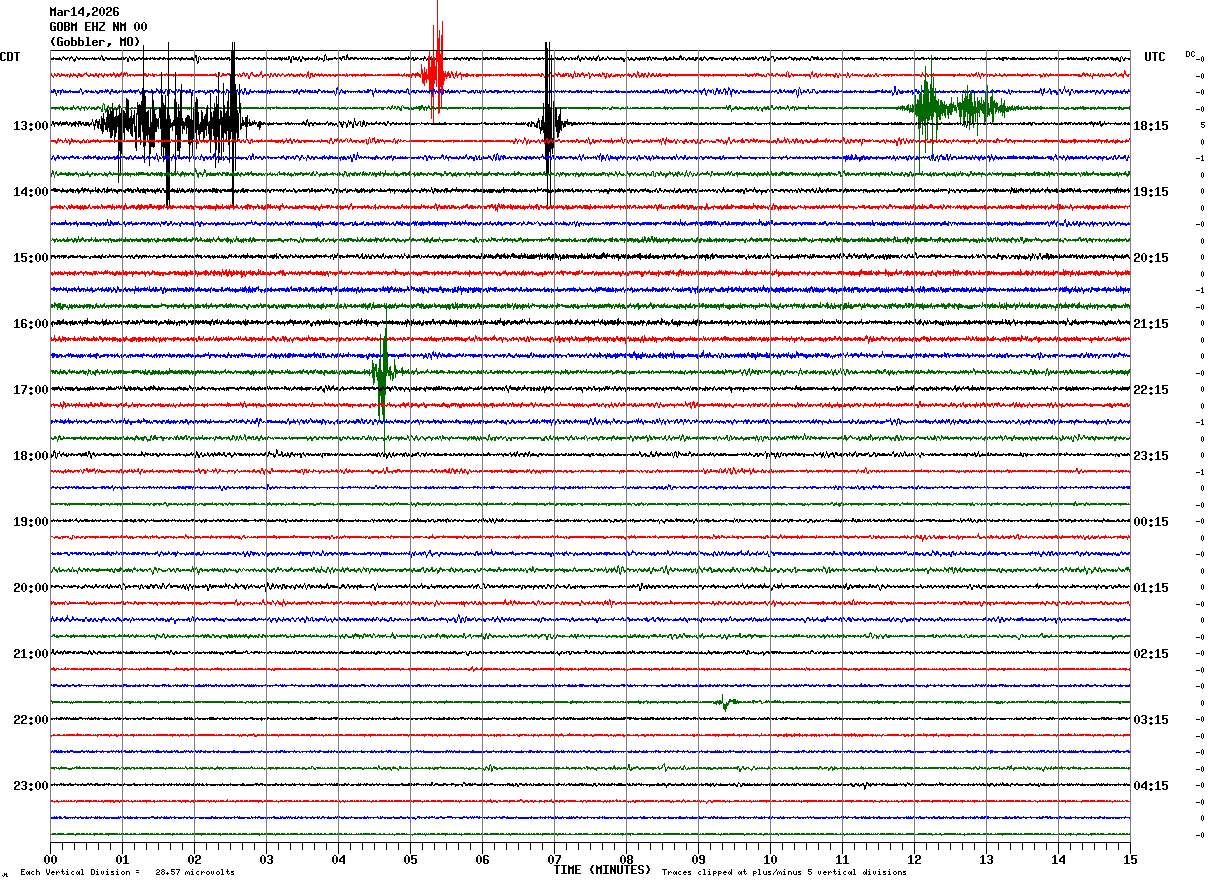Click the 03 minute axis tick label
The height and width of the screenshot is (886, 1210).
266,859
